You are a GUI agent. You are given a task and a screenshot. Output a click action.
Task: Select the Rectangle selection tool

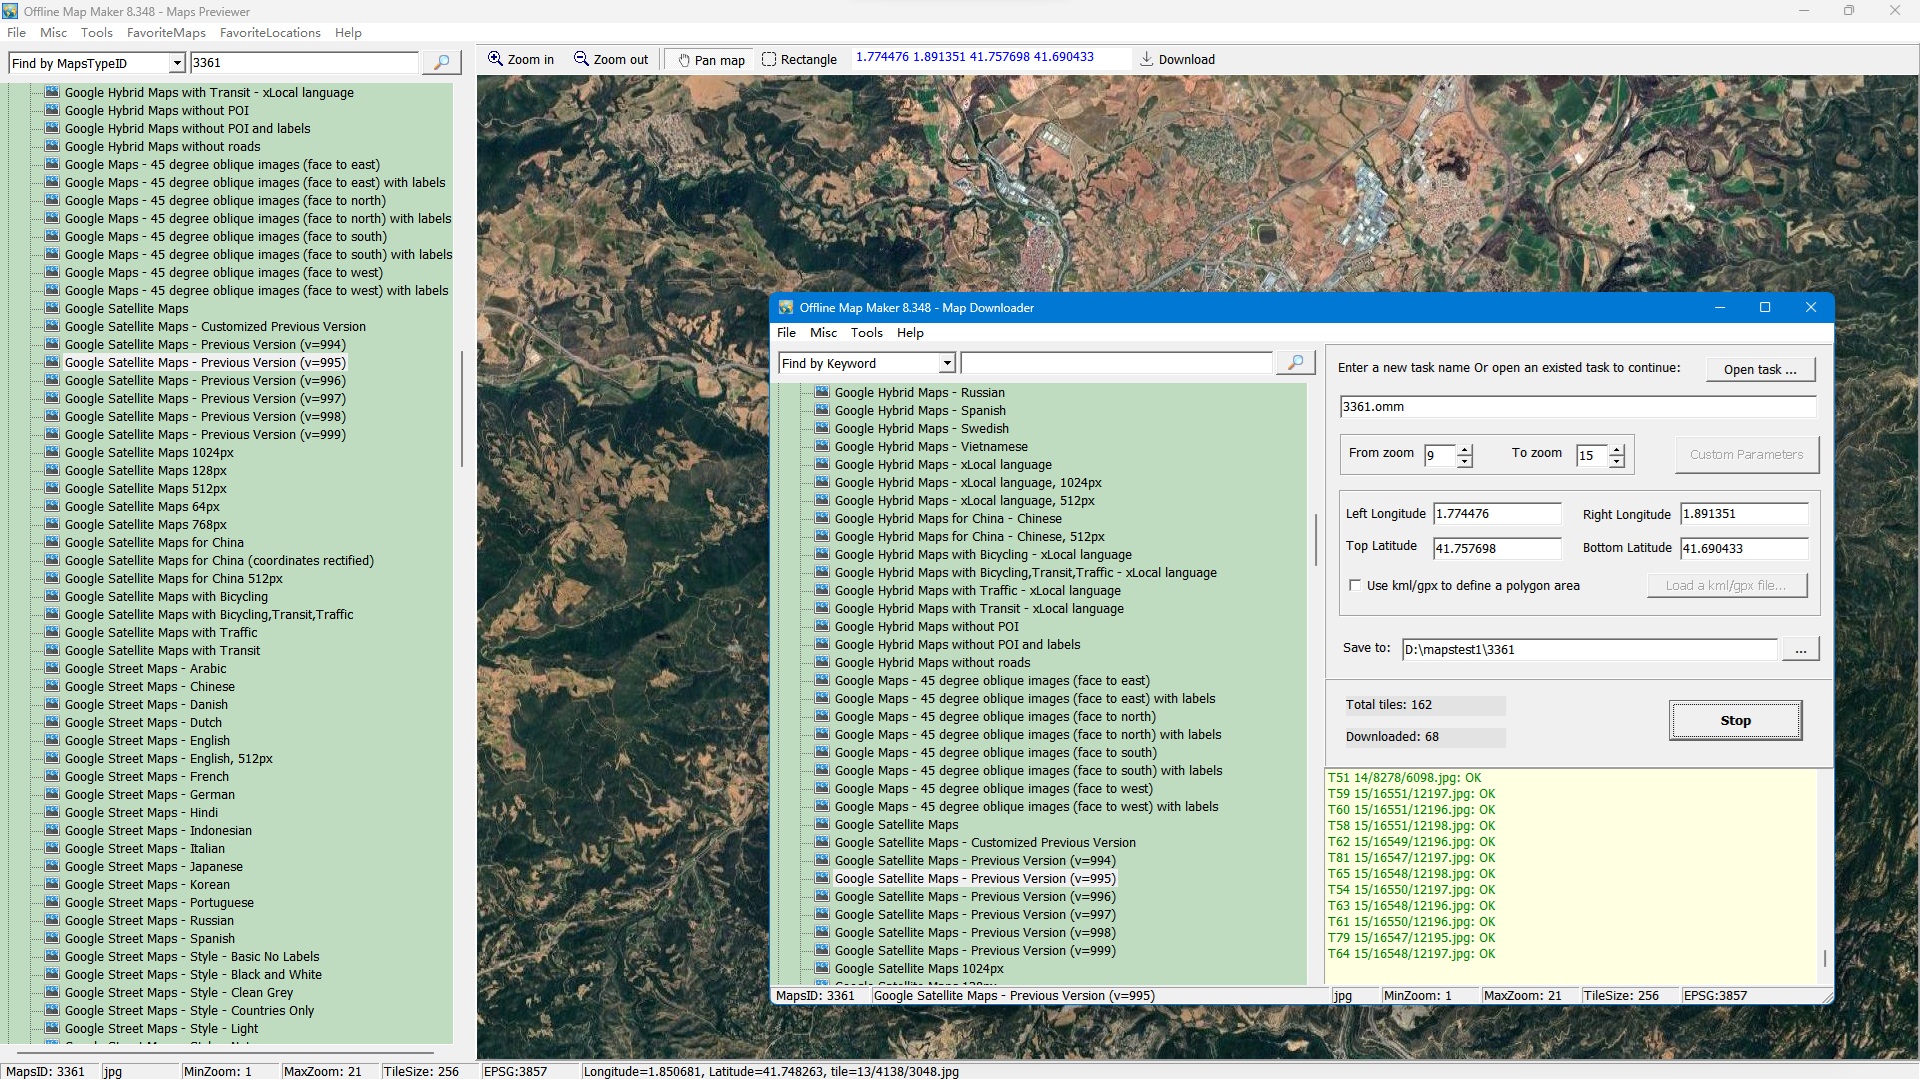pyautogui.click(x=799, y=60)
